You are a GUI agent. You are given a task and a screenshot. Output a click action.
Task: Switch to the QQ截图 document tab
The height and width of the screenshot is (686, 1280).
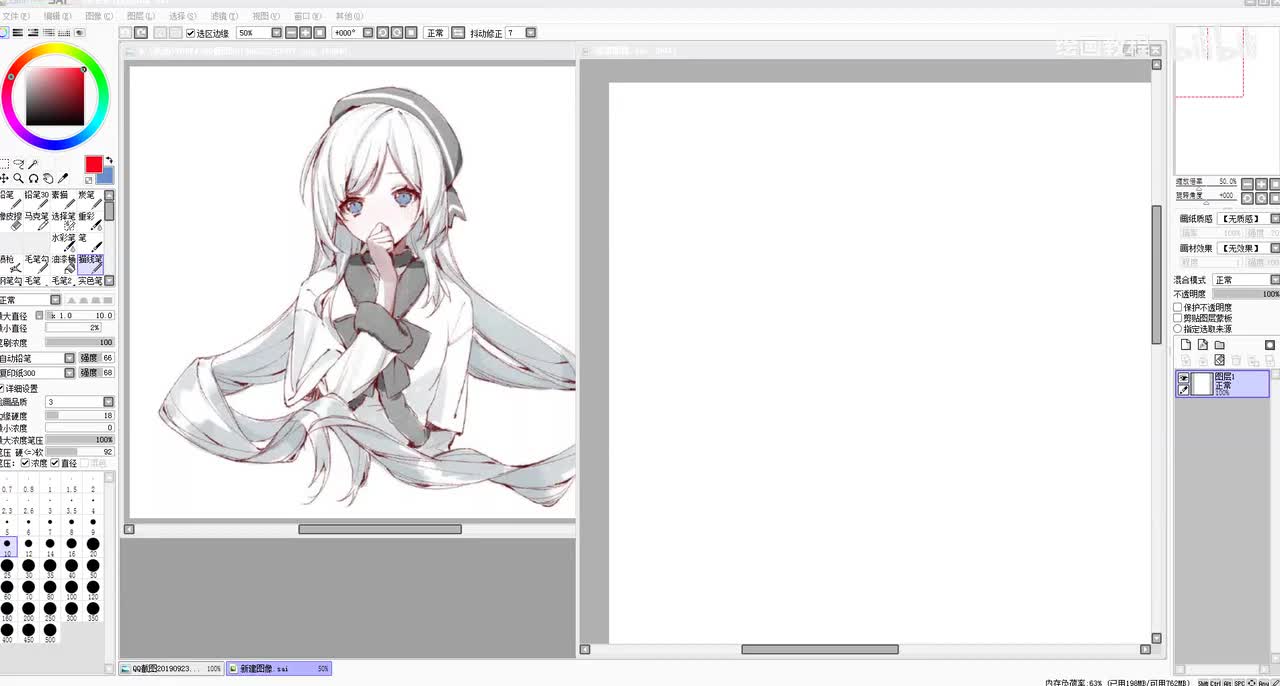tap(171, 668)
